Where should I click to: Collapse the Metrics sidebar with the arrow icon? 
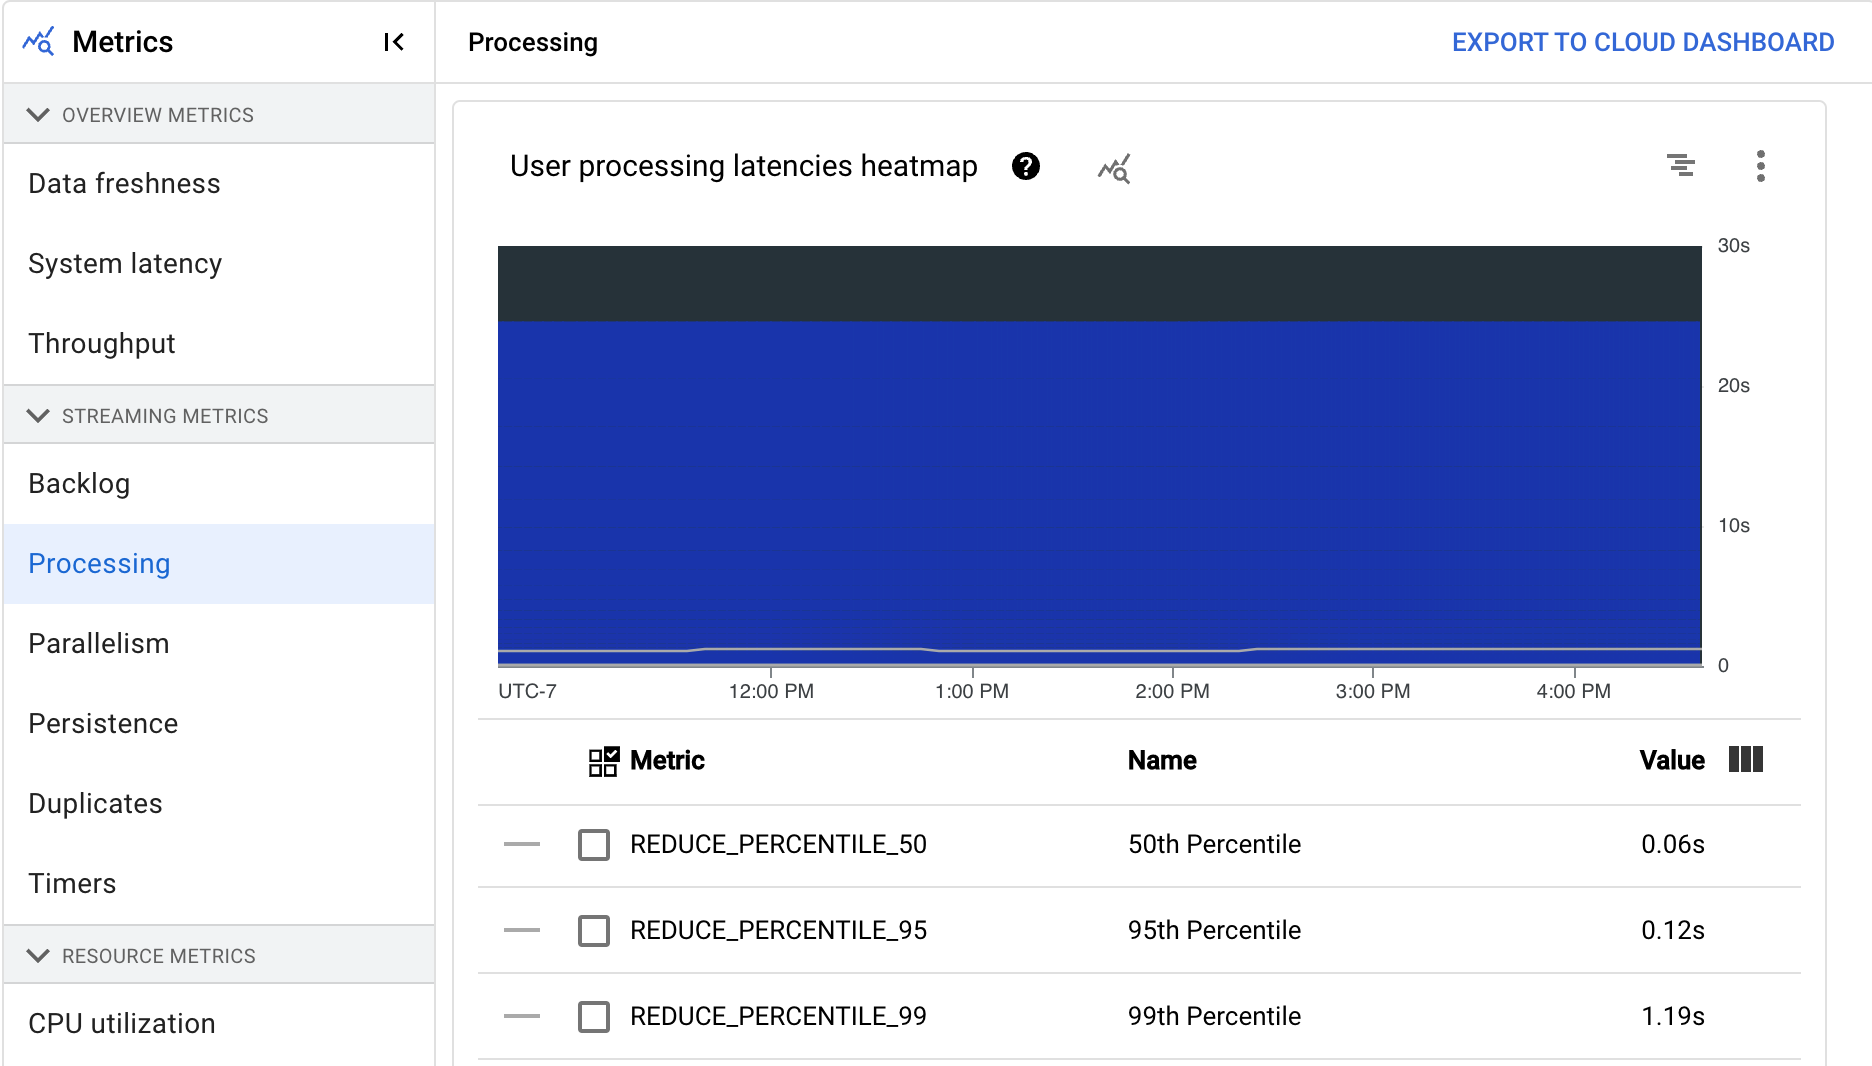pos(394,42)
